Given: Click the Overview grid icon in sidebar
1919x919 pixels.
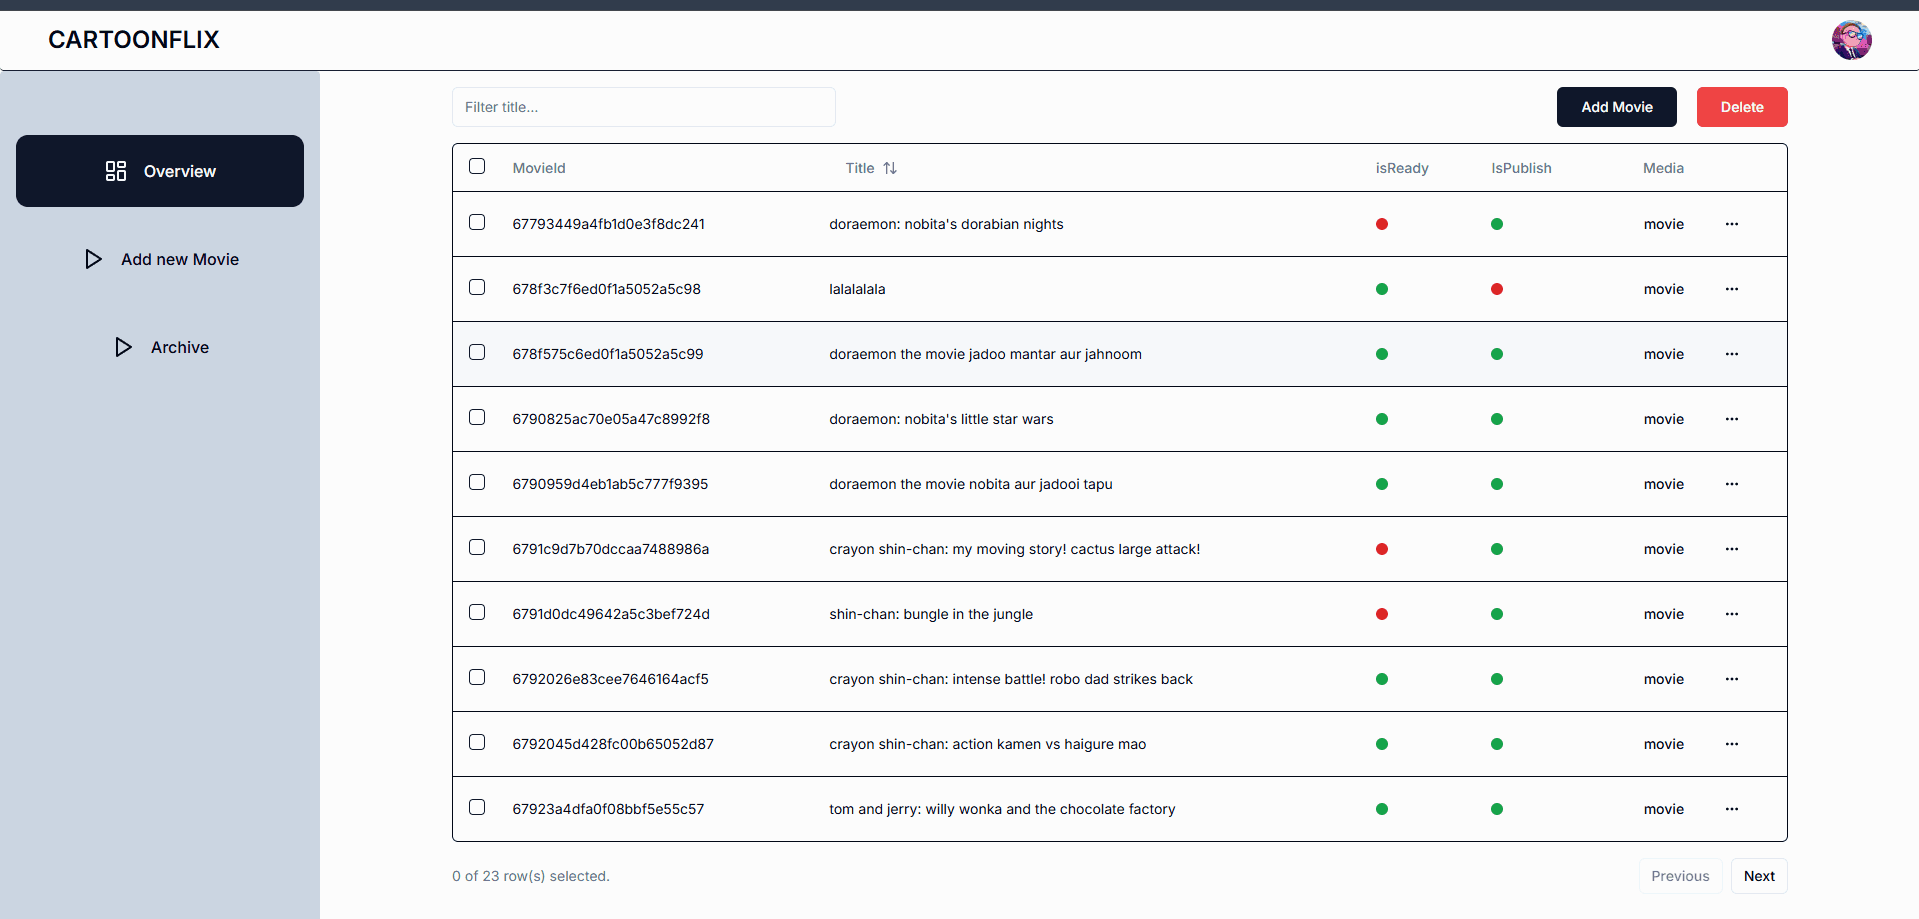Looking at the screenshot, I should tap(116, 171).
